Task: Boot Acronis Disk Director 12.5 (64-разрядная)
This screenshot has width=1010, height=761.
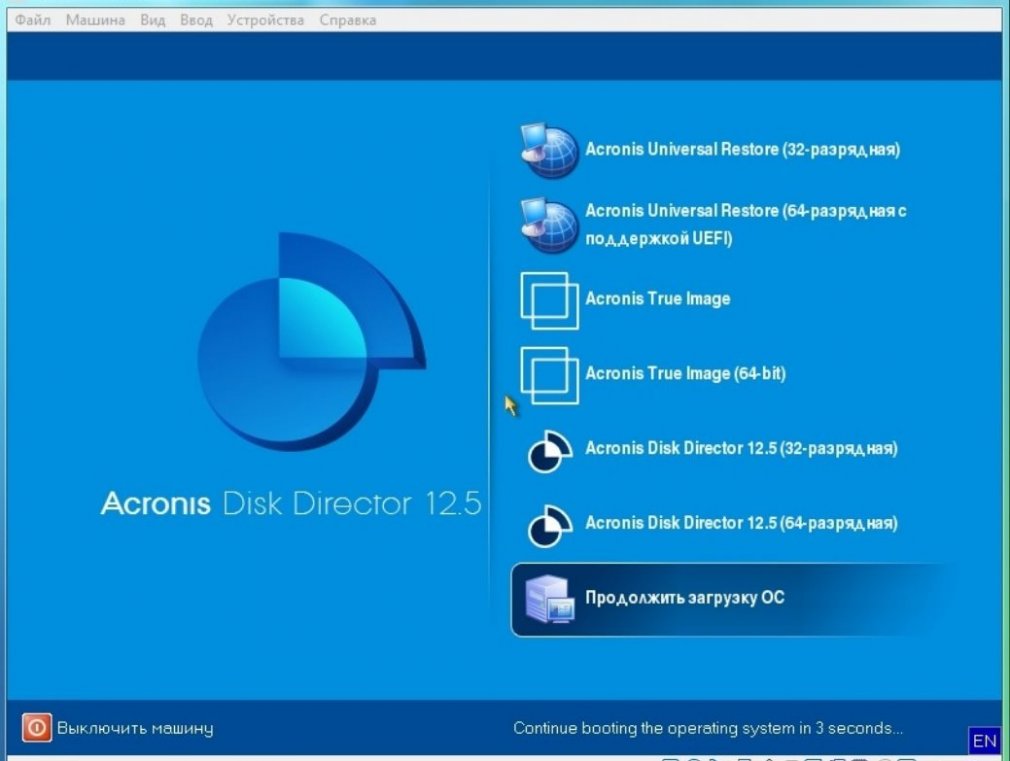Action: click(x=741, y=523)
